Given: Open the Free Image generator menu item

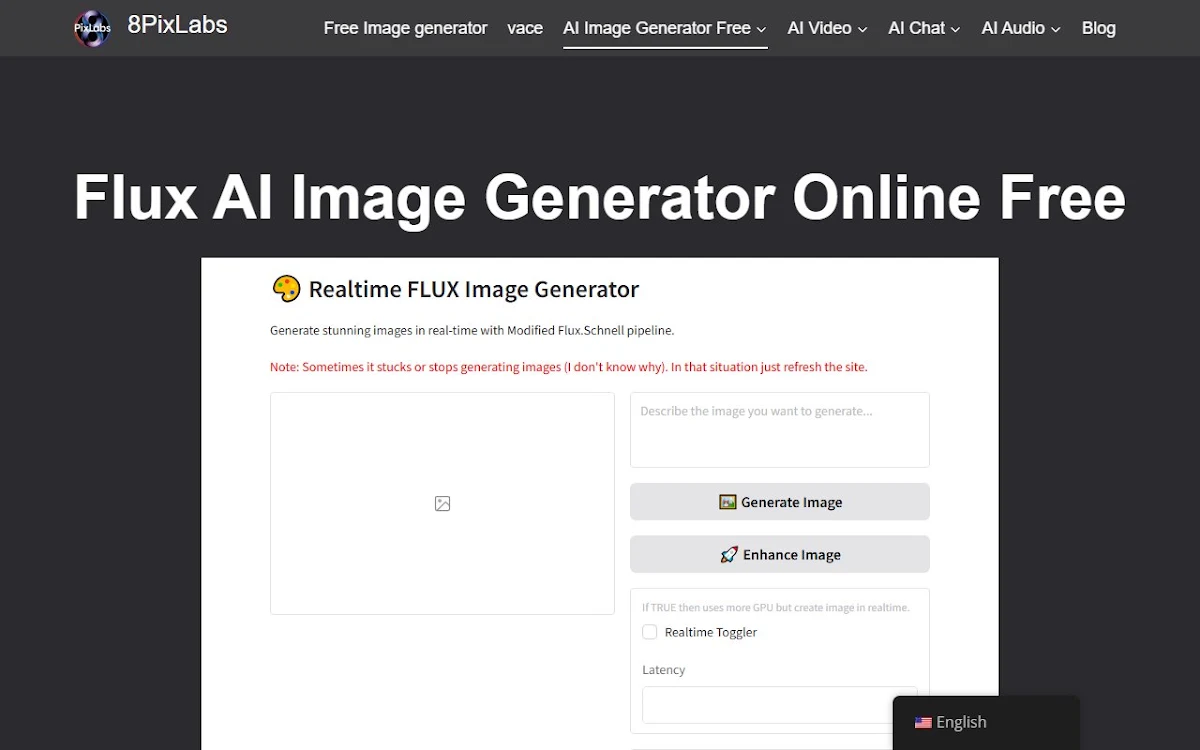Looking at the screenshot, I should click(405, 28).
